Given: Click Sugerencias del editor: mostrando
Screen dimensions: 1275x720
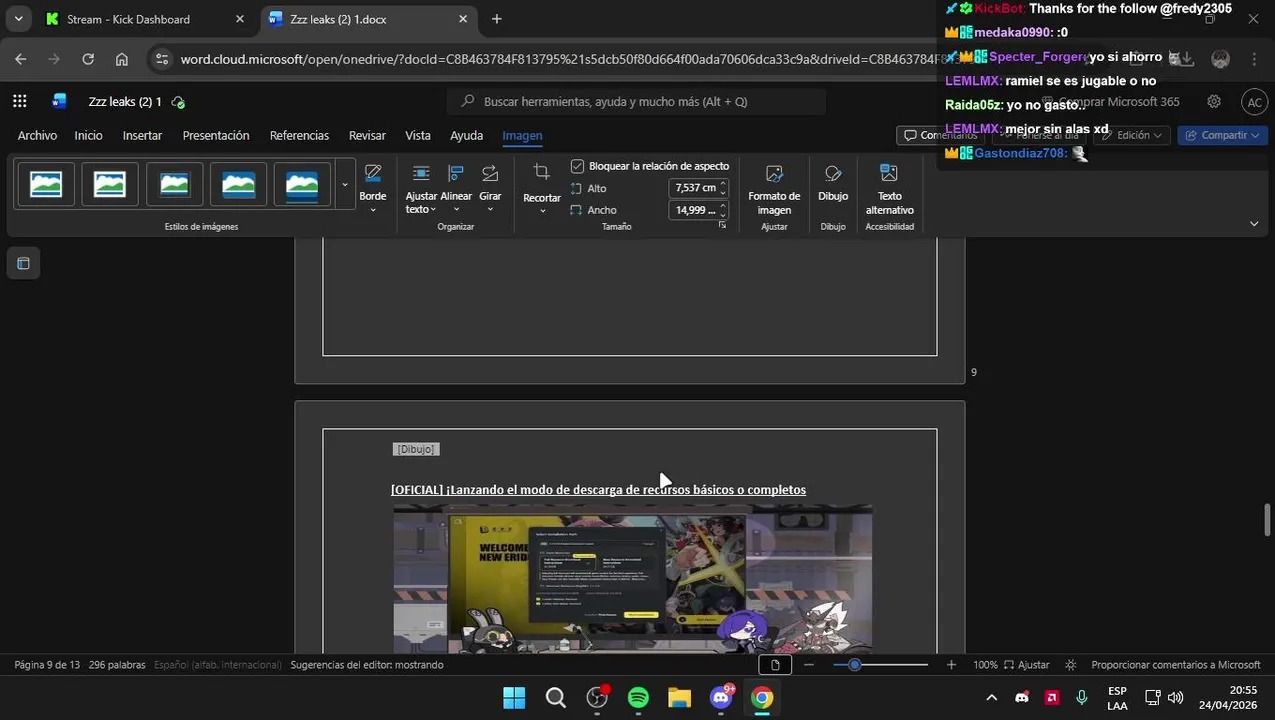Looking at the screenshot, I should (x=367, y=665).
